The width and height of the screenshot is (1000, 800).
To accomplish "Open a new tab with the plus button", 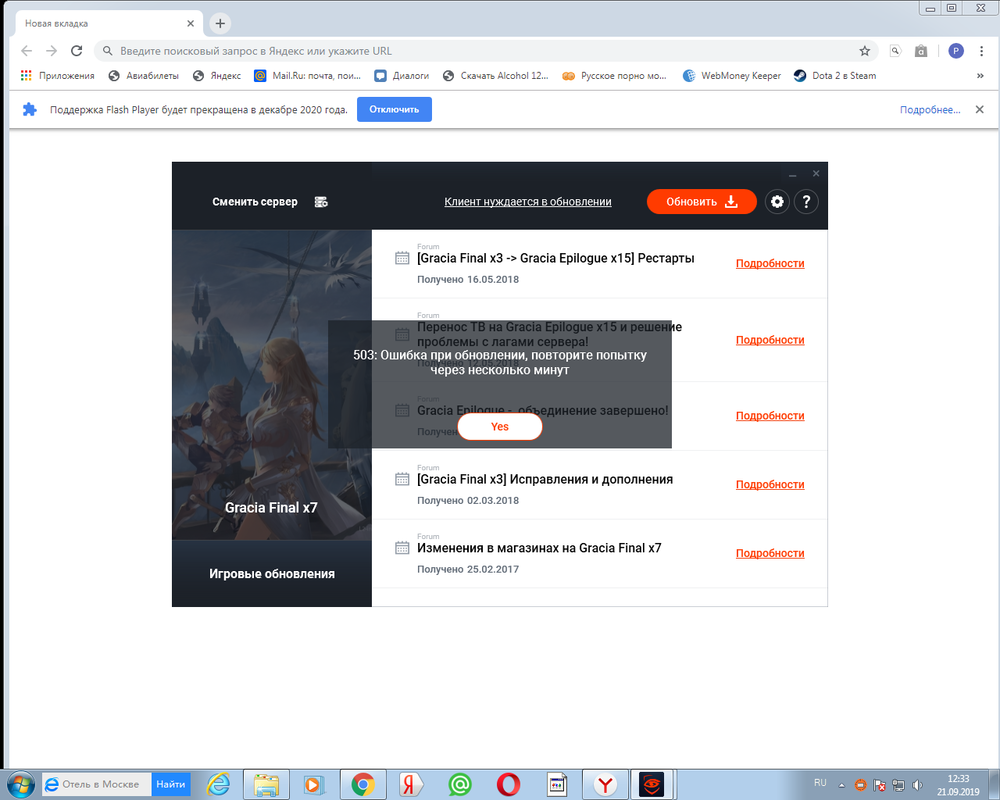I will tap(220, 23).
